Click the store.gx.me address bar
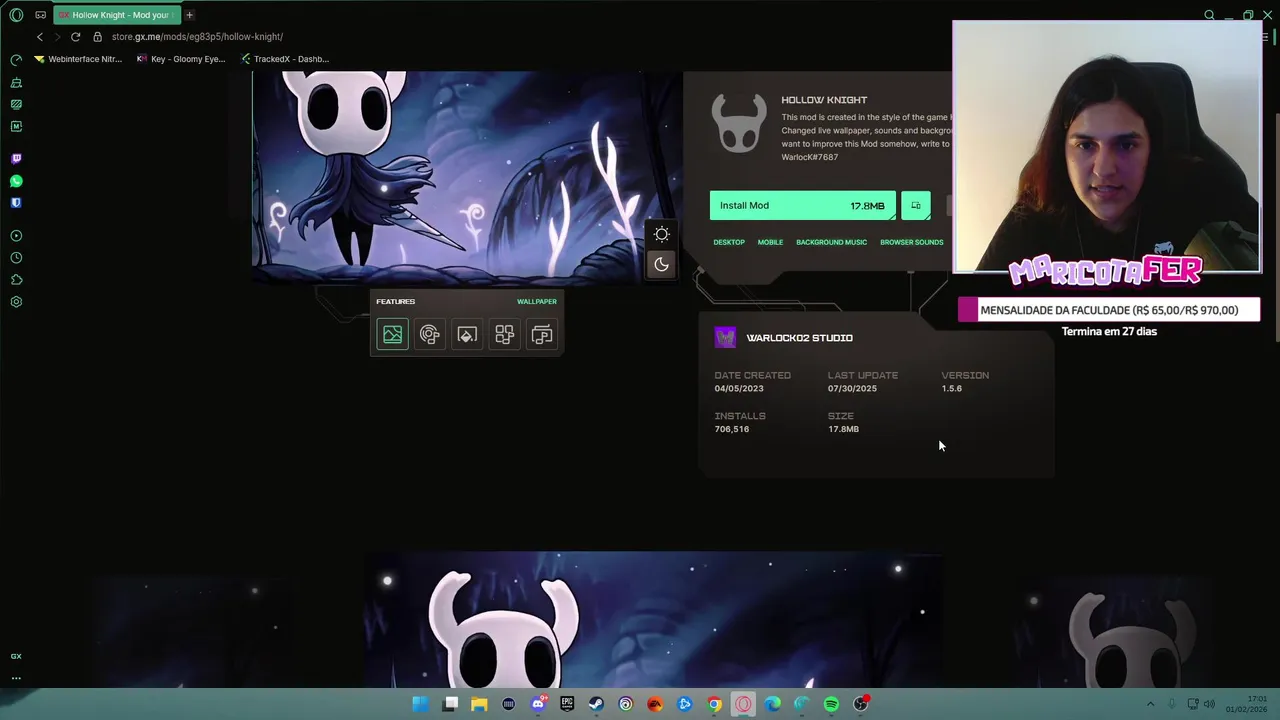Image resolution: width=1280 pixels, height=720 pixels. [x=197, y=37]
